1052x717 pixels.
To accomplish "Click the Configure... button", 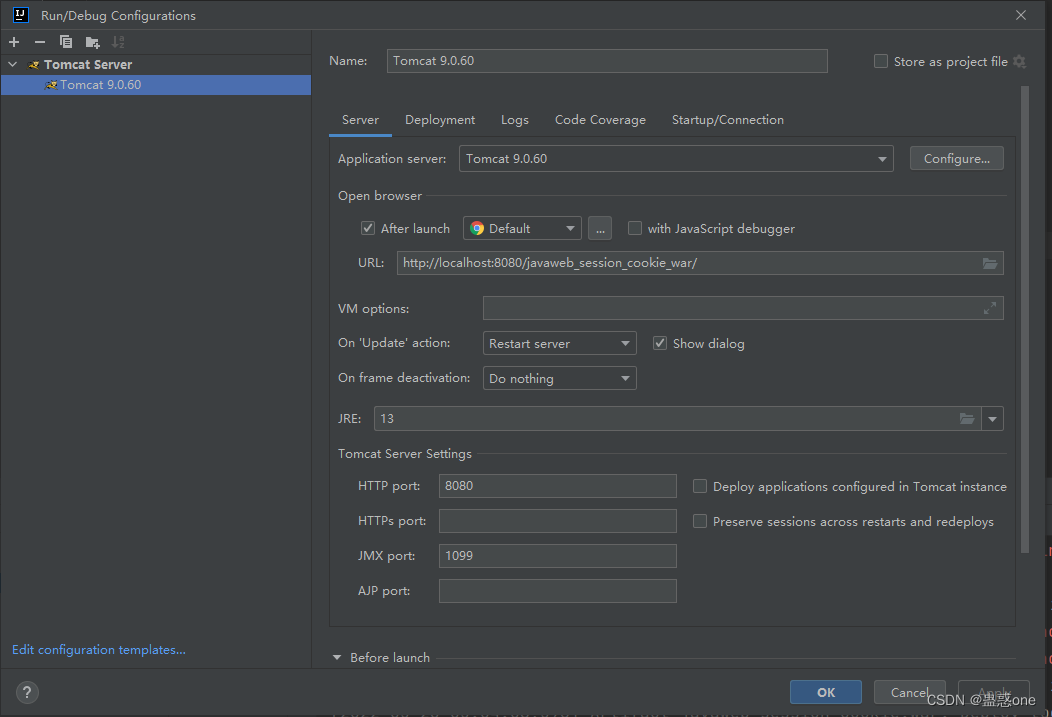I will pos(956,159).
